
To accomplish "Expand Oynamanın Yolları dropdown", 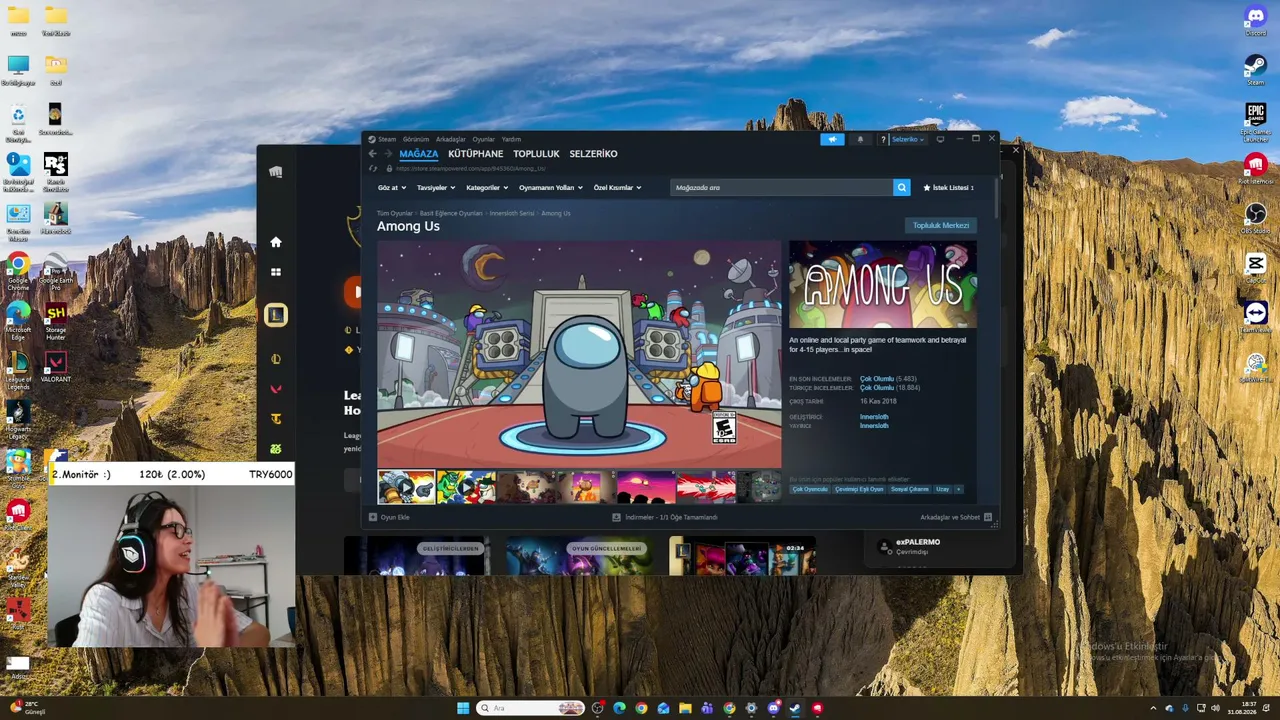I will coord(550,188).
